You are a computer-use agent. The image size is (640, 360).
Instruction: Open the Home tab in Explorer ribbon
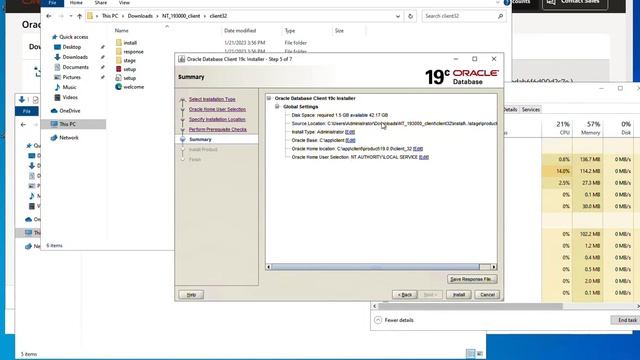76,3
